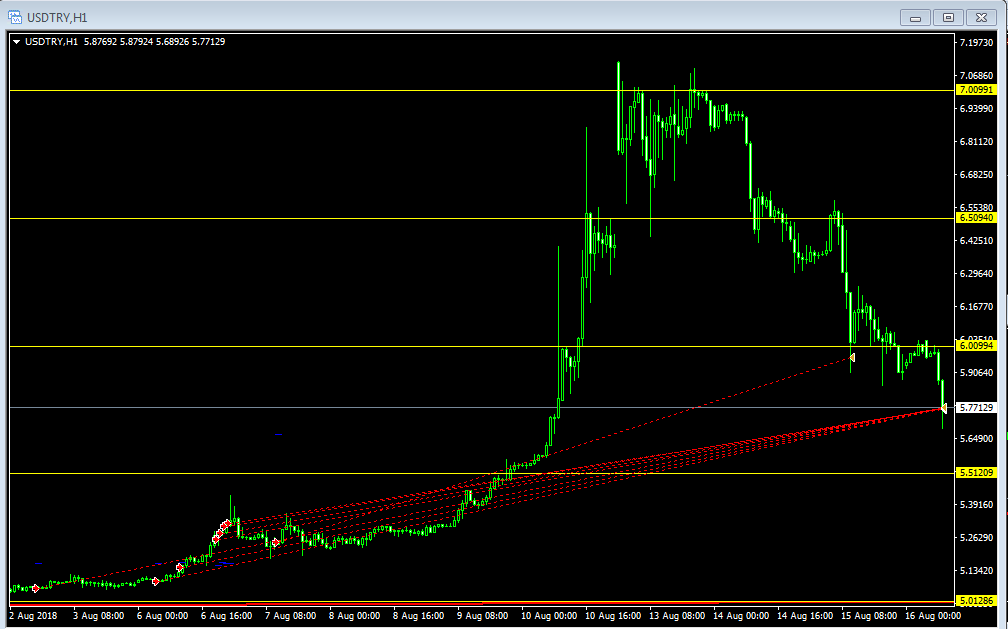The image size is (1008, 629).
Task: Click the 5.39160 price scale value
Action: point(976,504)
